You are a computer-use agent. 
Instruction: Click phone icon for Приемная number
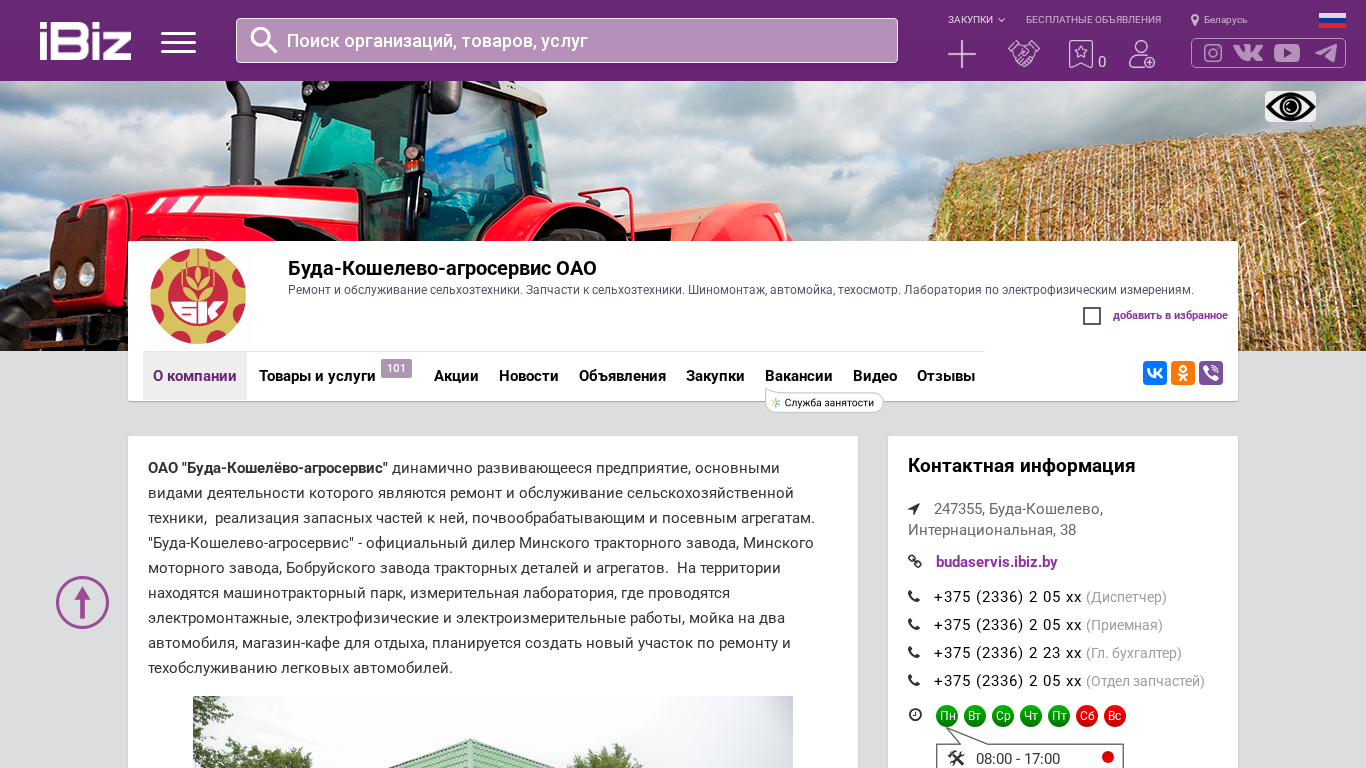[914, 625]
